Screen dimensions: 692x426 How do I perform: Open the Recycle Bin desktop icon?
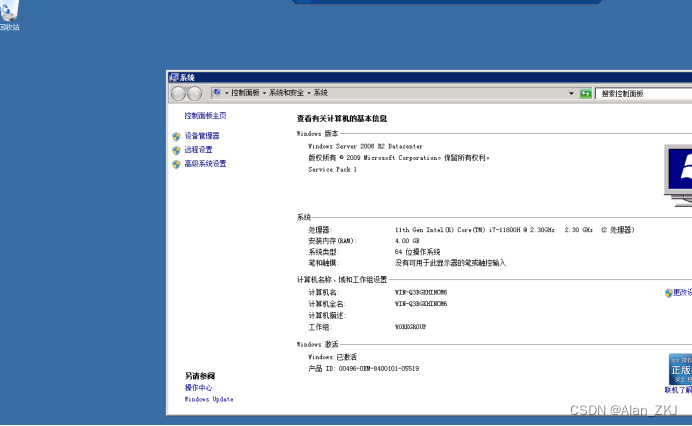tap(9, 15)
